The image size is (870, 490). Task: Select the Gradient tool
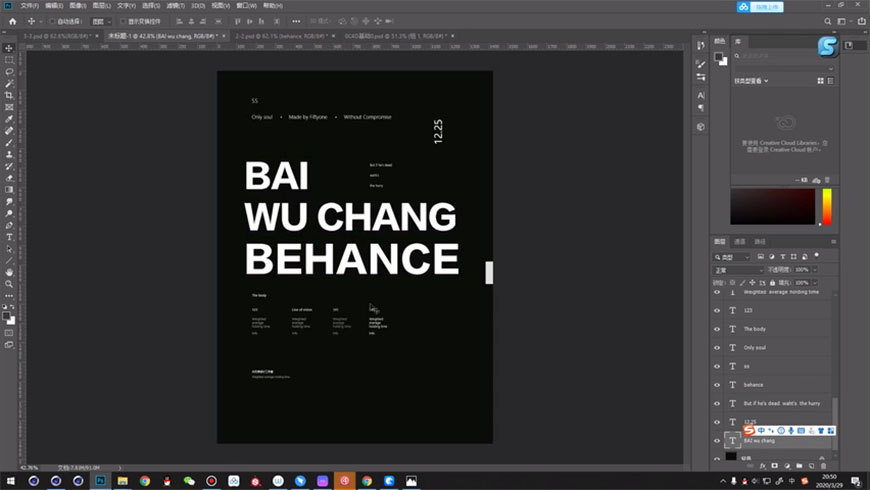(9, 190)
